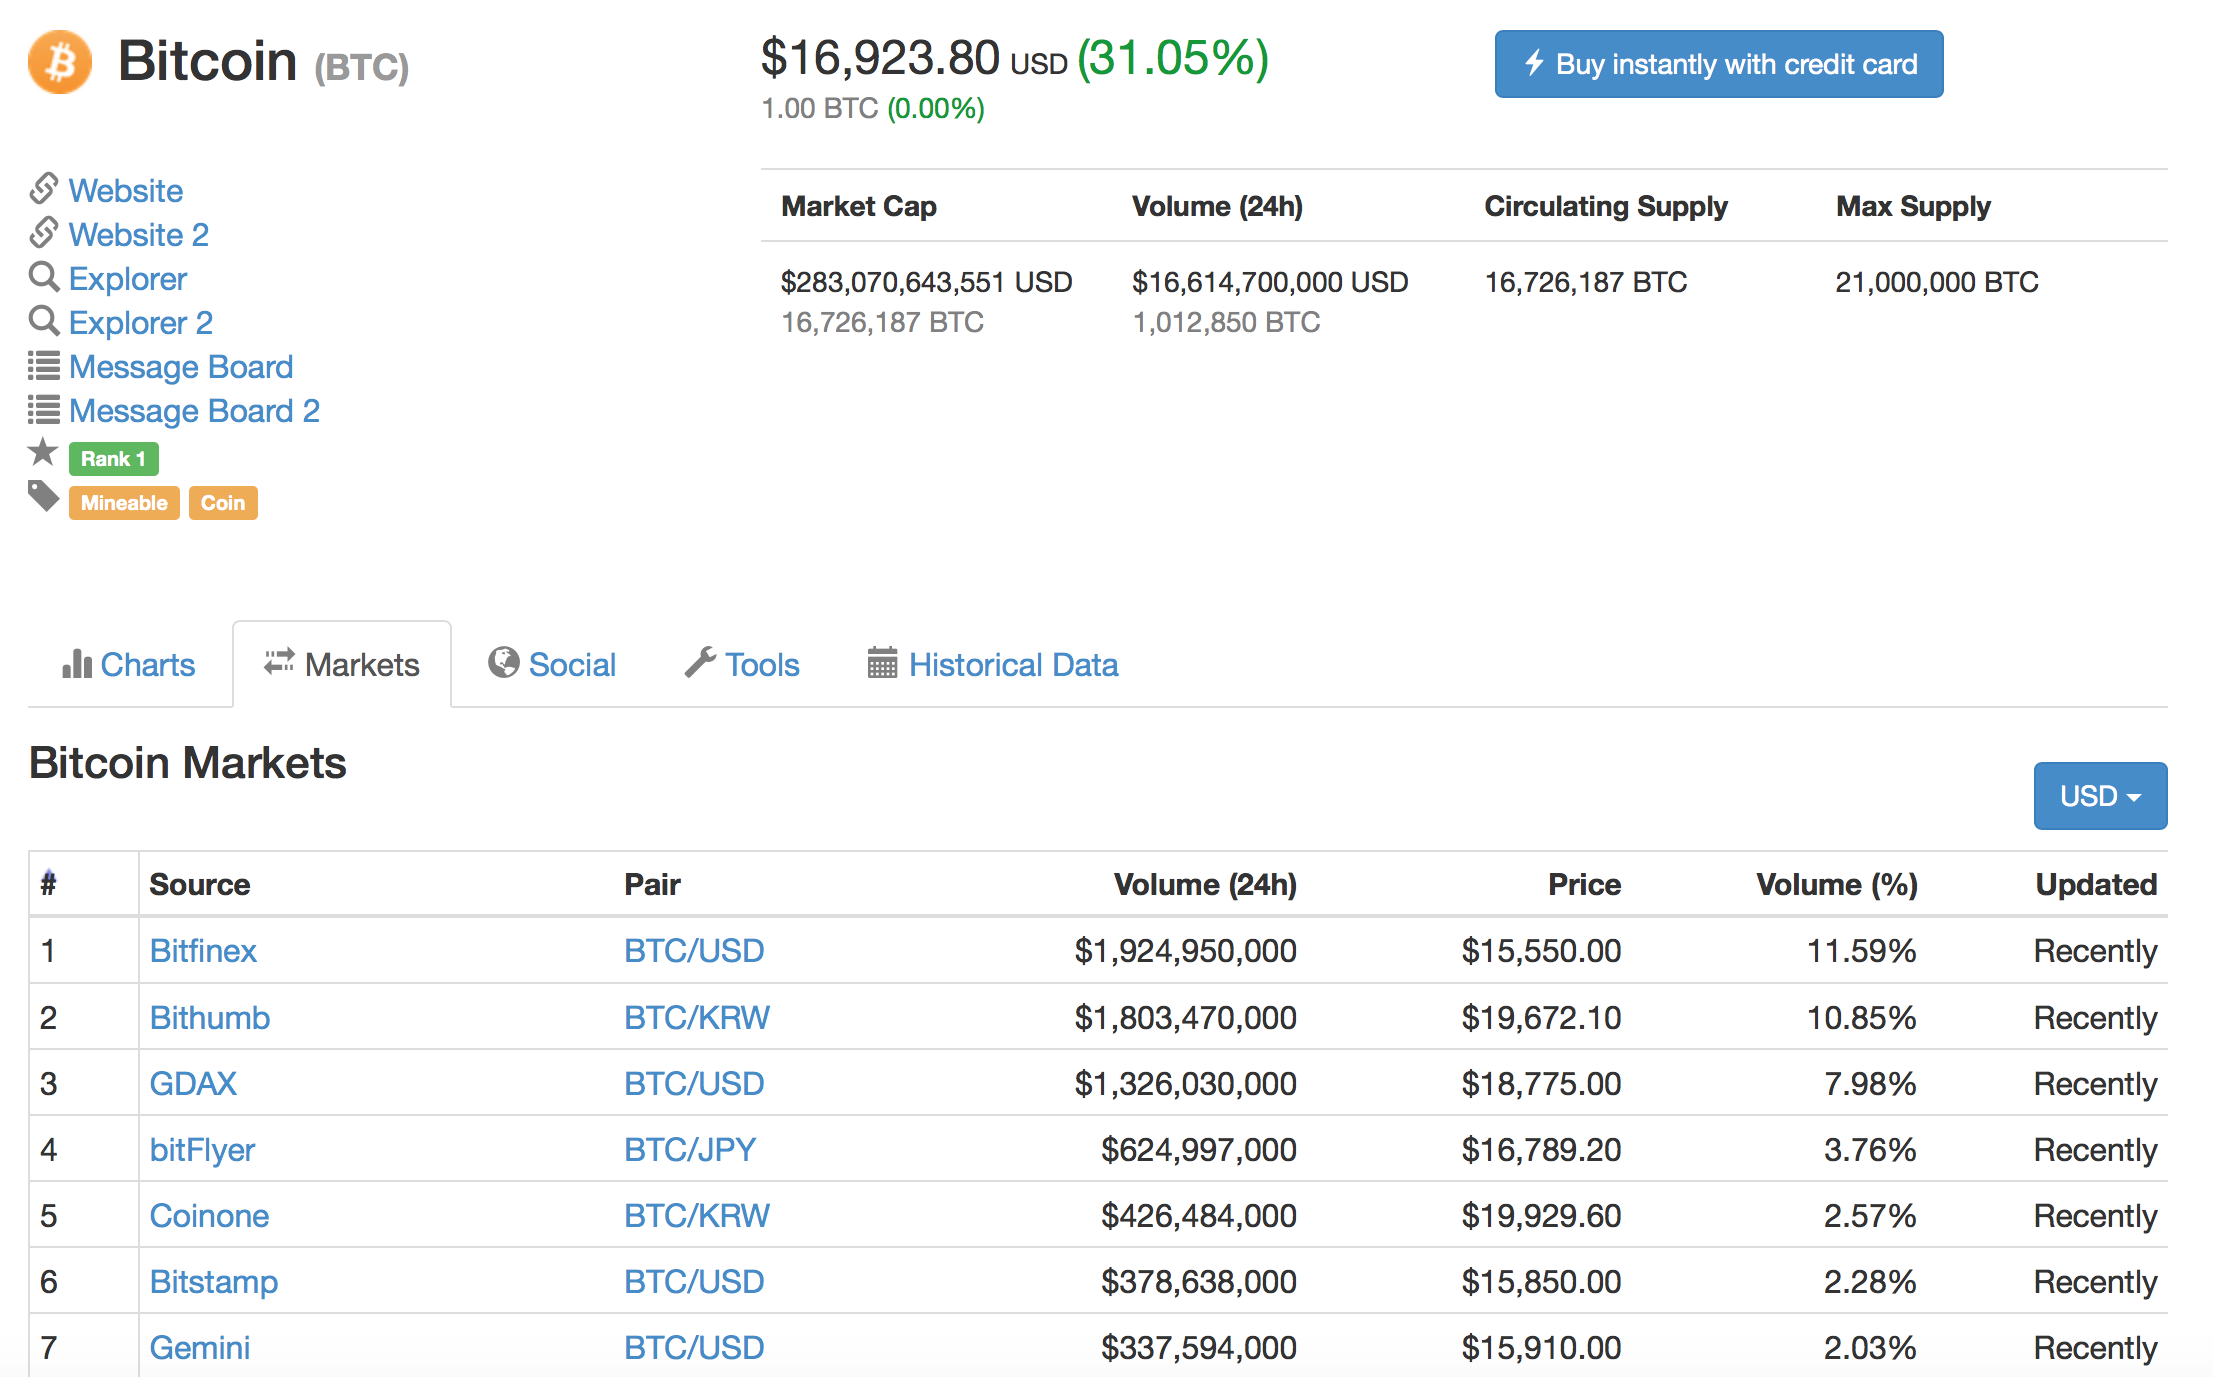The image size is (2213, 1377).
Task: Click the globe icon on Social tab
Action: (504, 662)
